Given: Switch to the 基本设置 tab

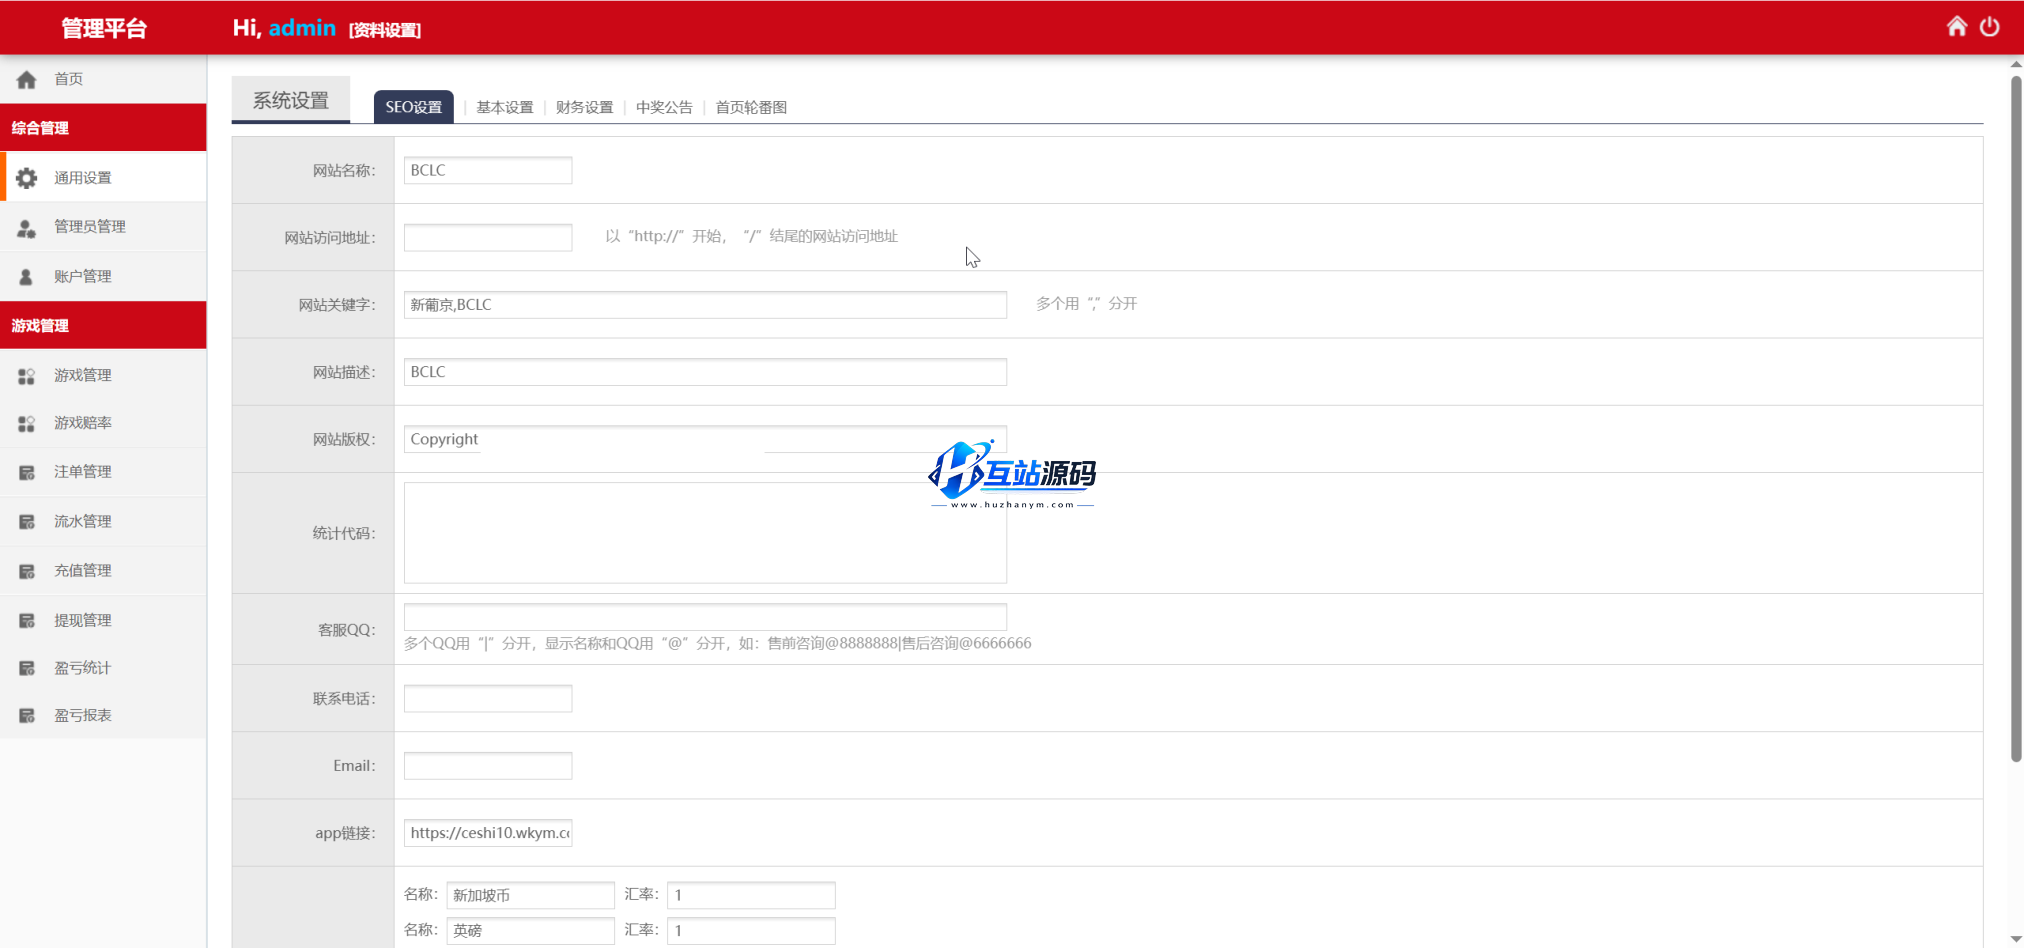Looking at the screenshot, I should coord(505,107).
